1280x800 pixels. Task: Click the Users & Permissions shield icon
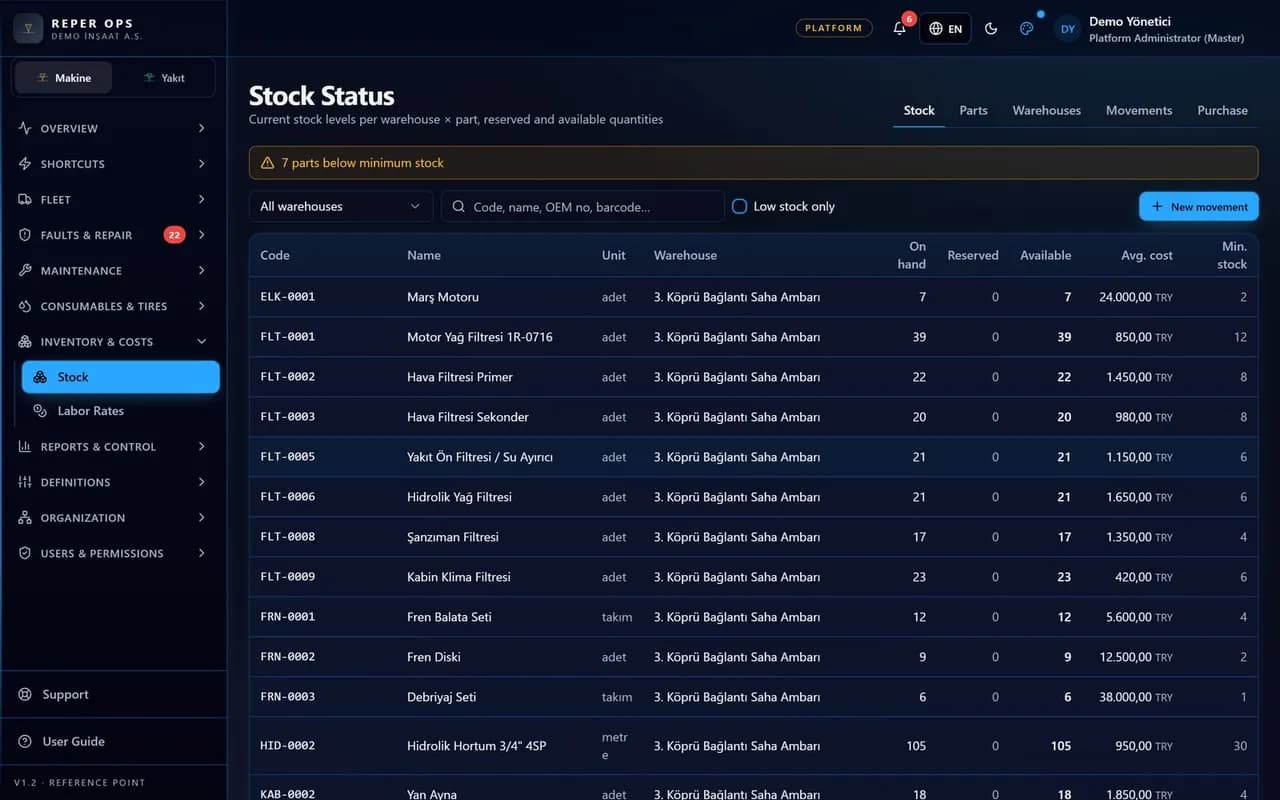pyautogui.click(x=25, y=553)
